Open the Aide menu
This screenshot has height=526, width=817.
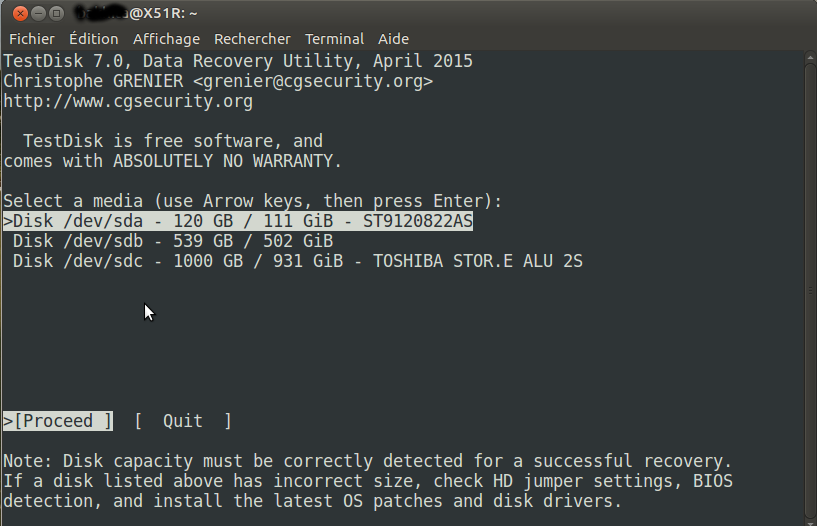[x=393, y=39]
